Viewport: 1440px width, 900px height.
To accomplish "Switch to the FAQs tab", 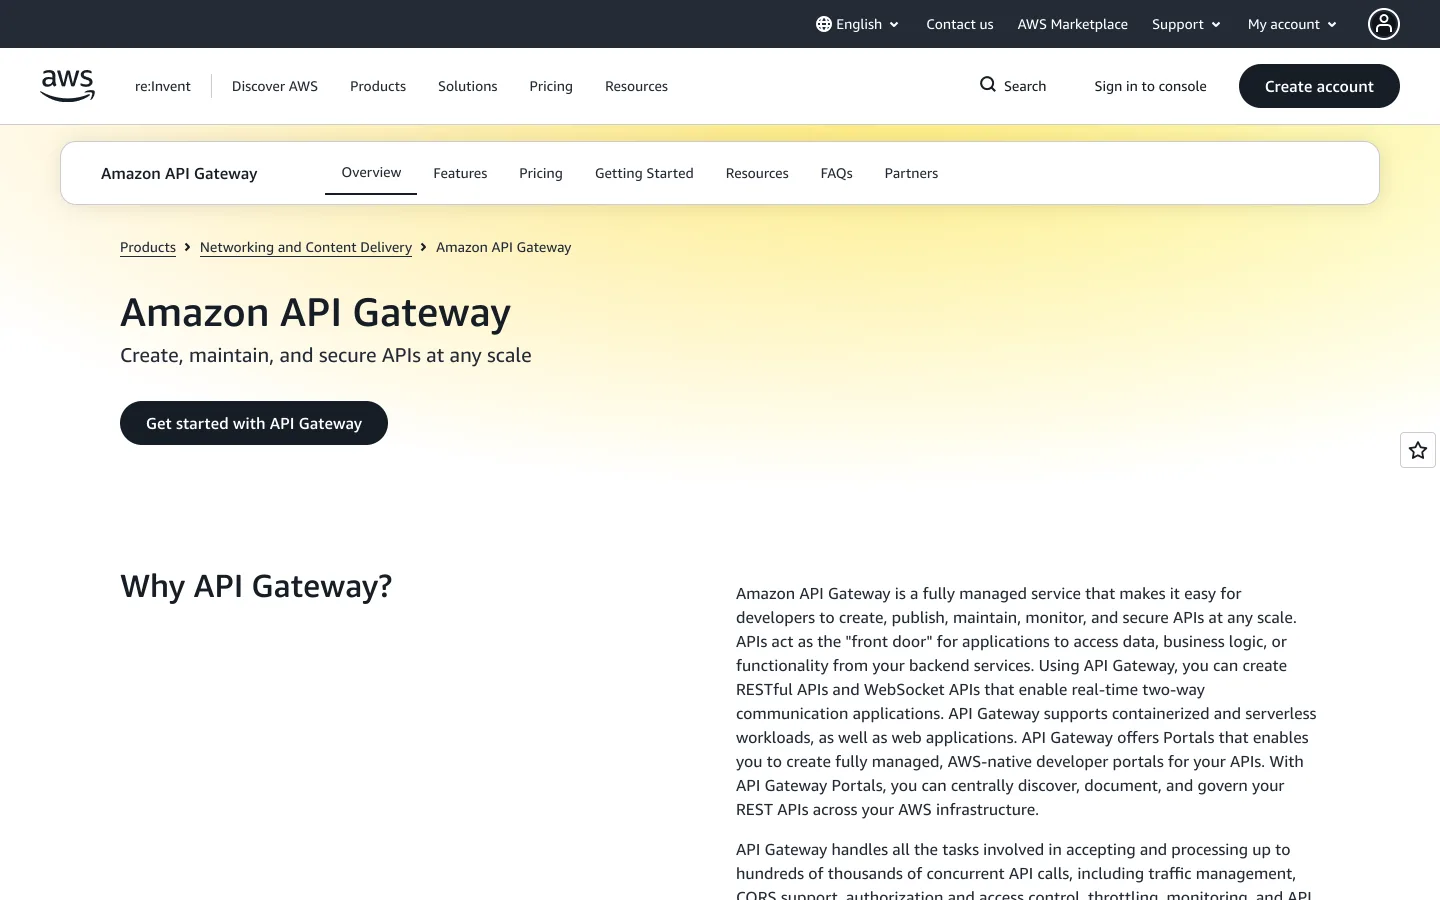I will coord(836,173).
